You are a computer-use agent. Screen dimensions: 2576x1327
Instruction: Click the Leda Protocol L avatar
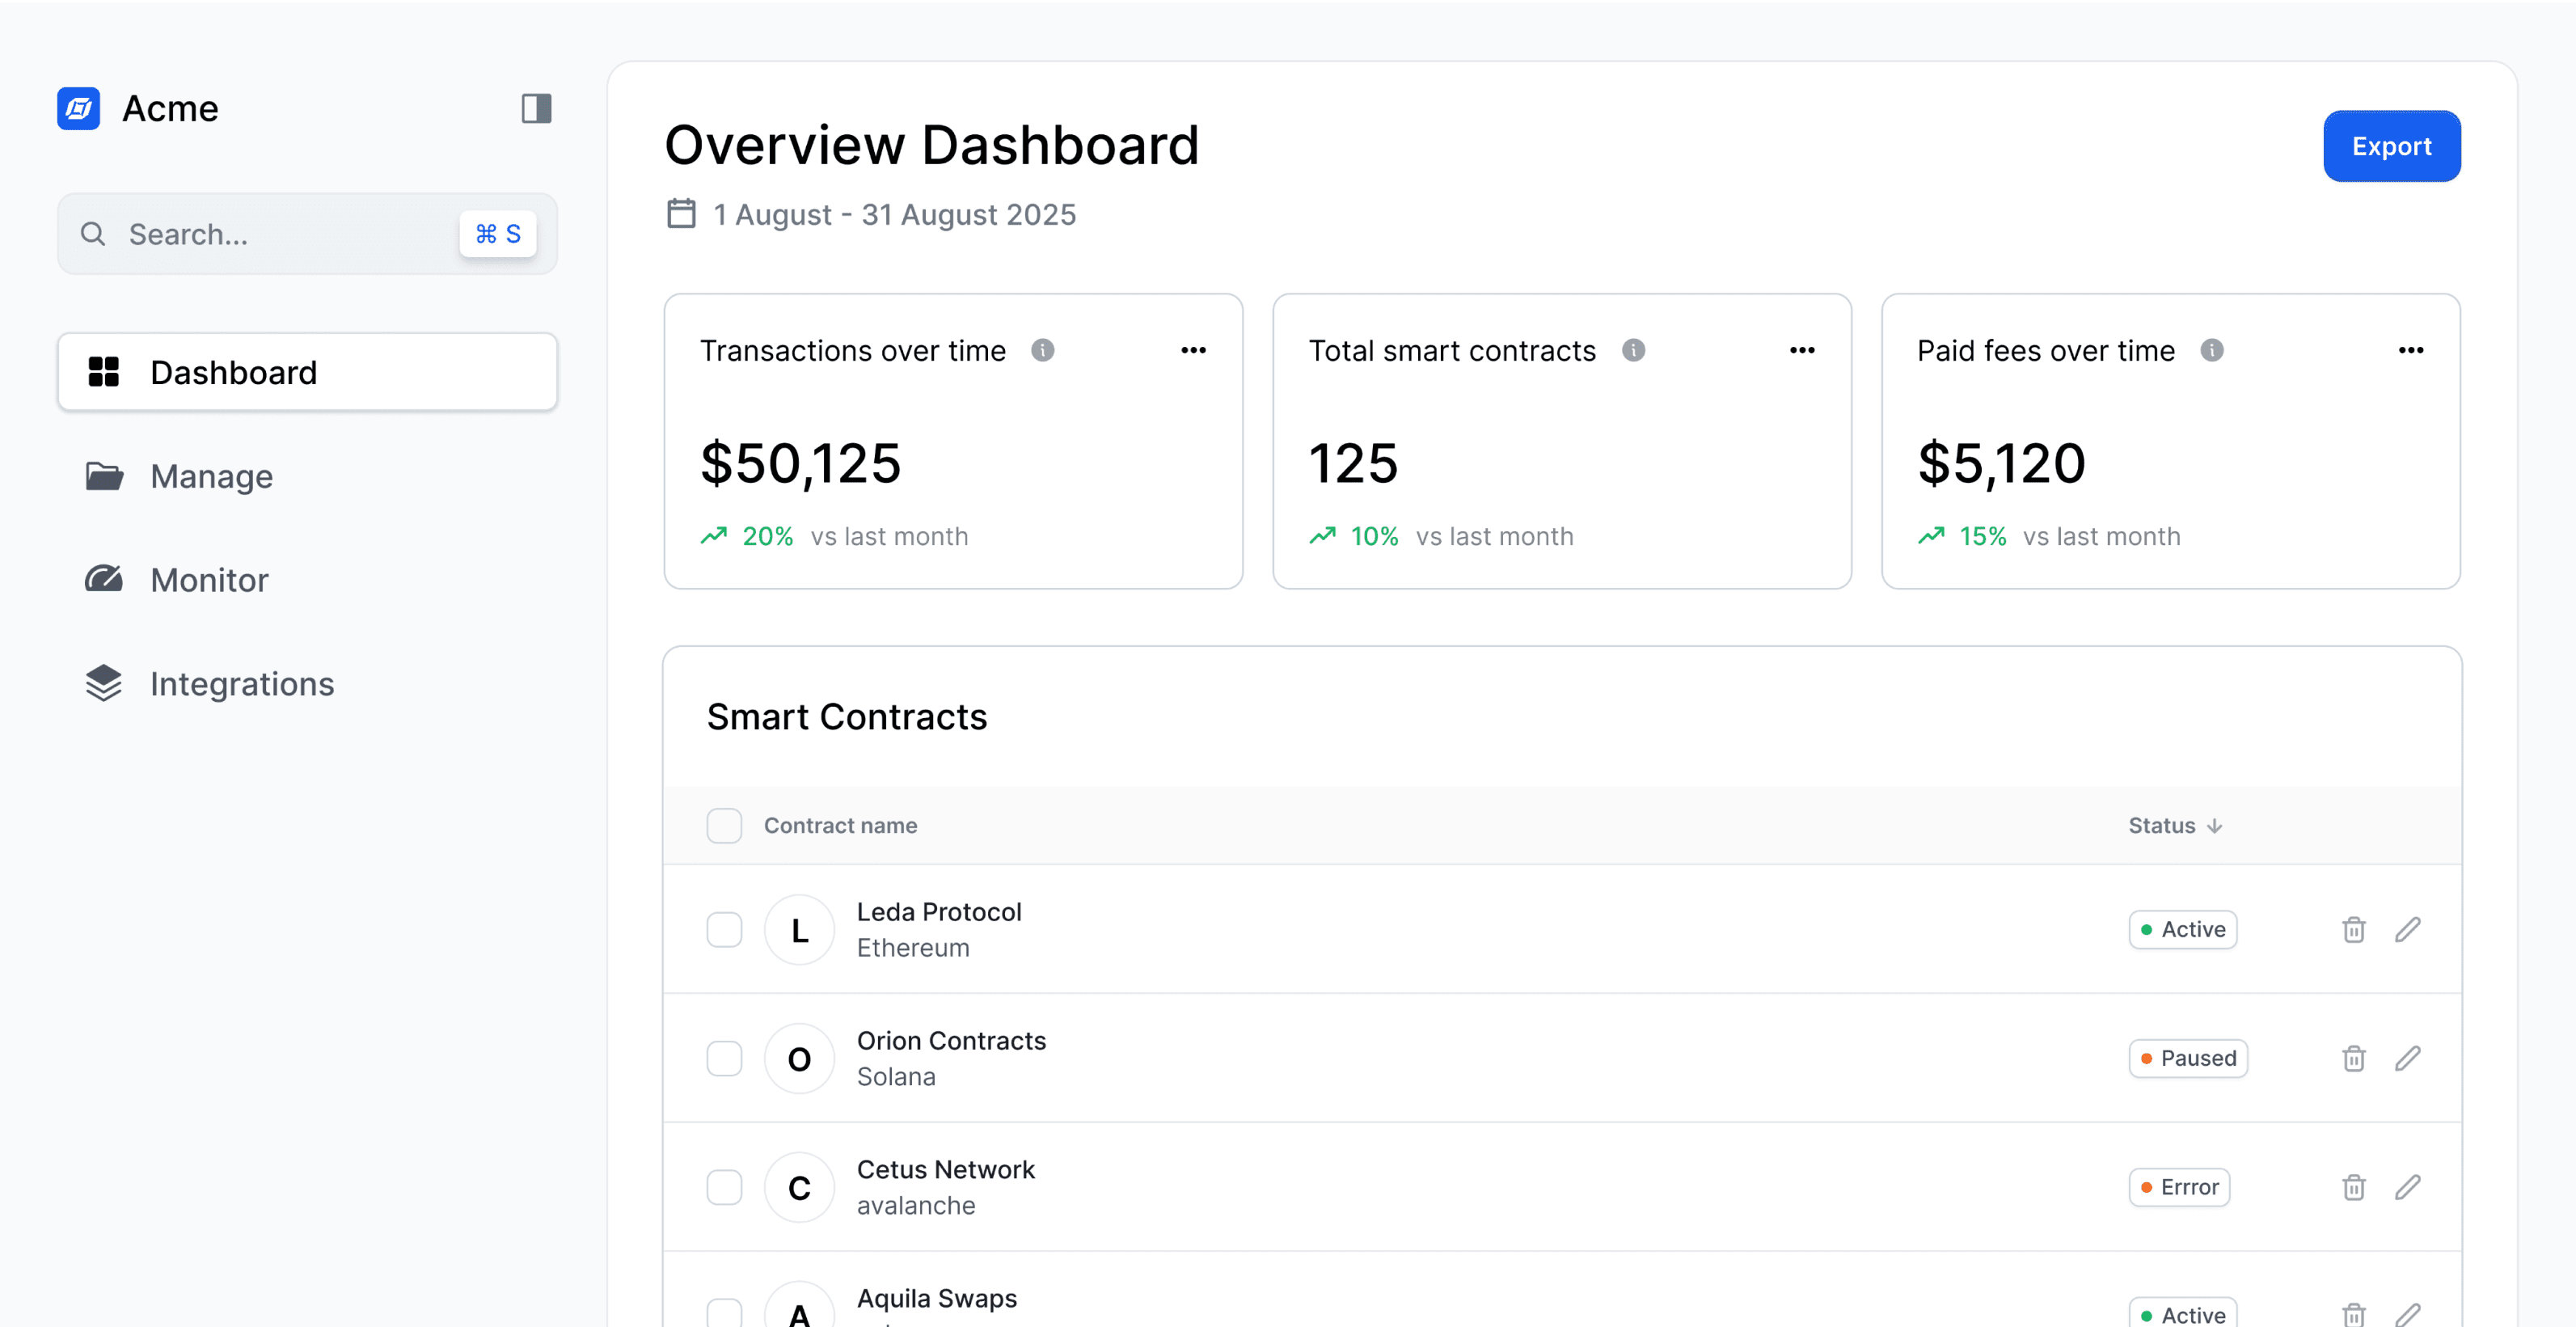[x=799, y=930]
